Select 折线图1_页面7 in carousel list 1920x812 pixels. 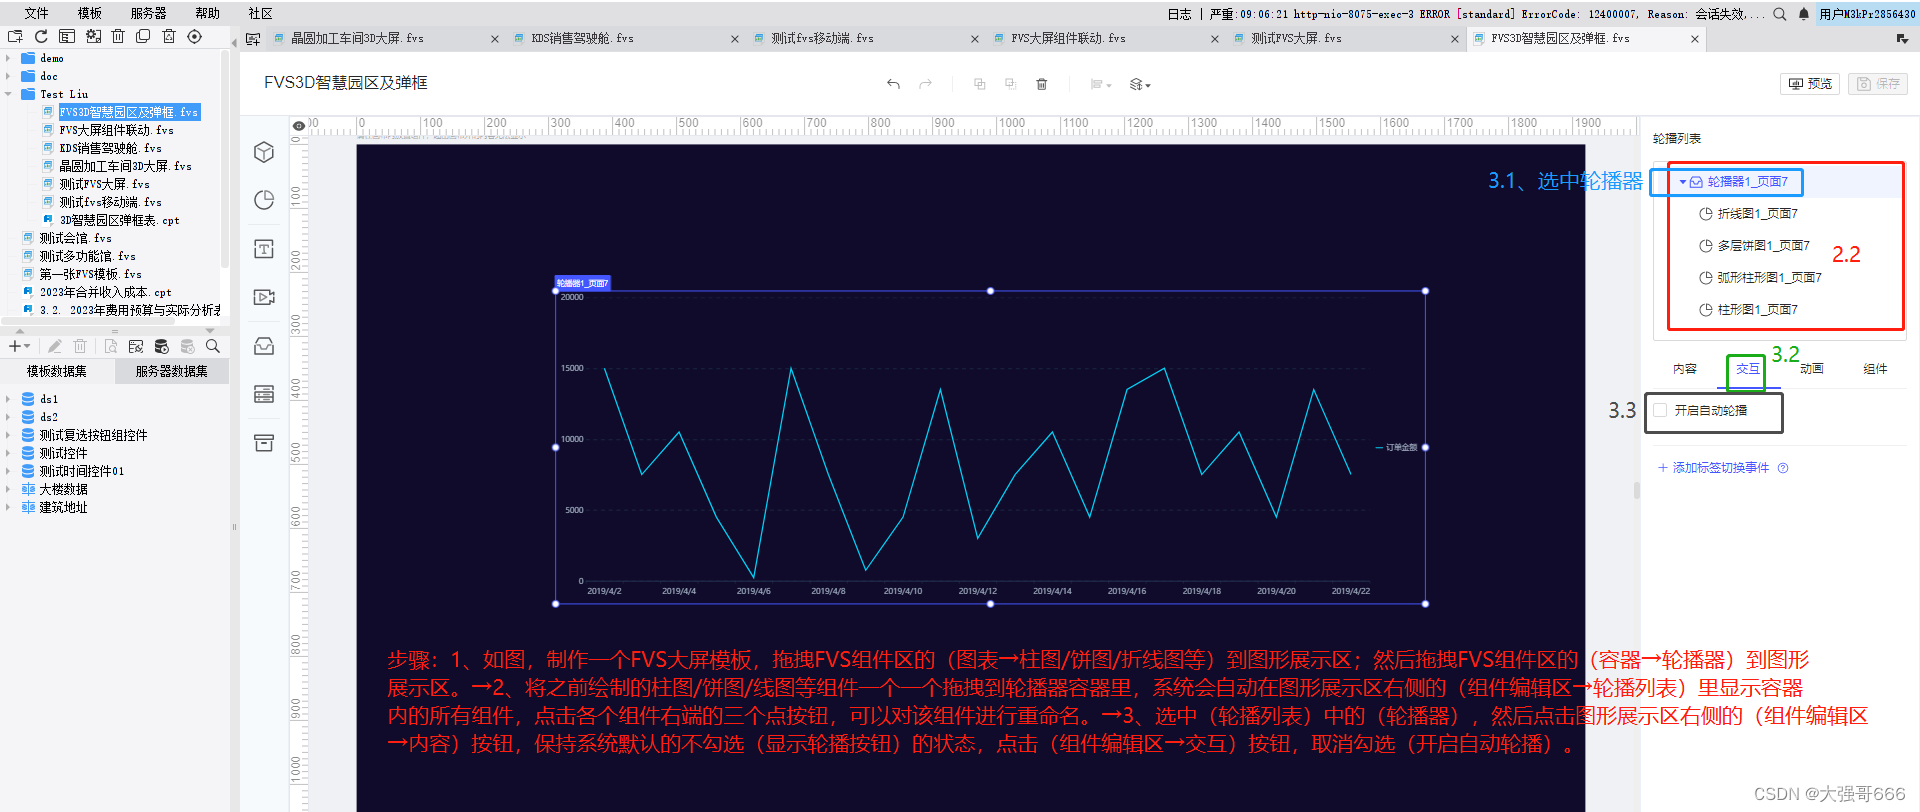click(x=1757, y=214)
